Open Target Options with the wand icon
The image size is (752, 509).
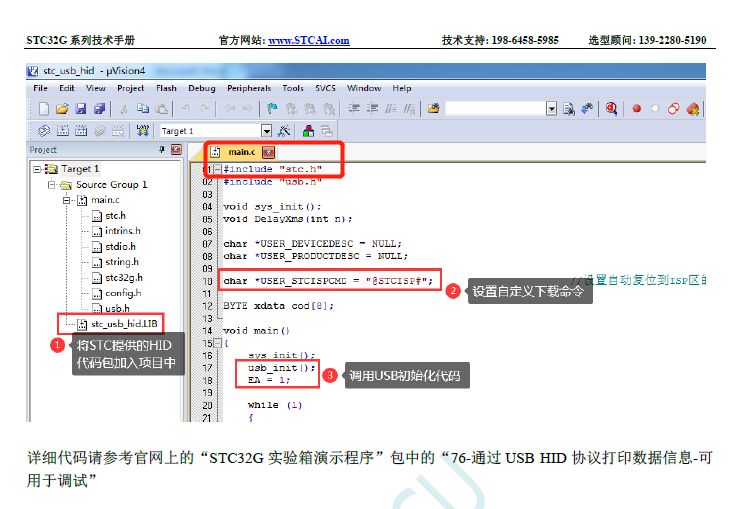tap(284, 130)
